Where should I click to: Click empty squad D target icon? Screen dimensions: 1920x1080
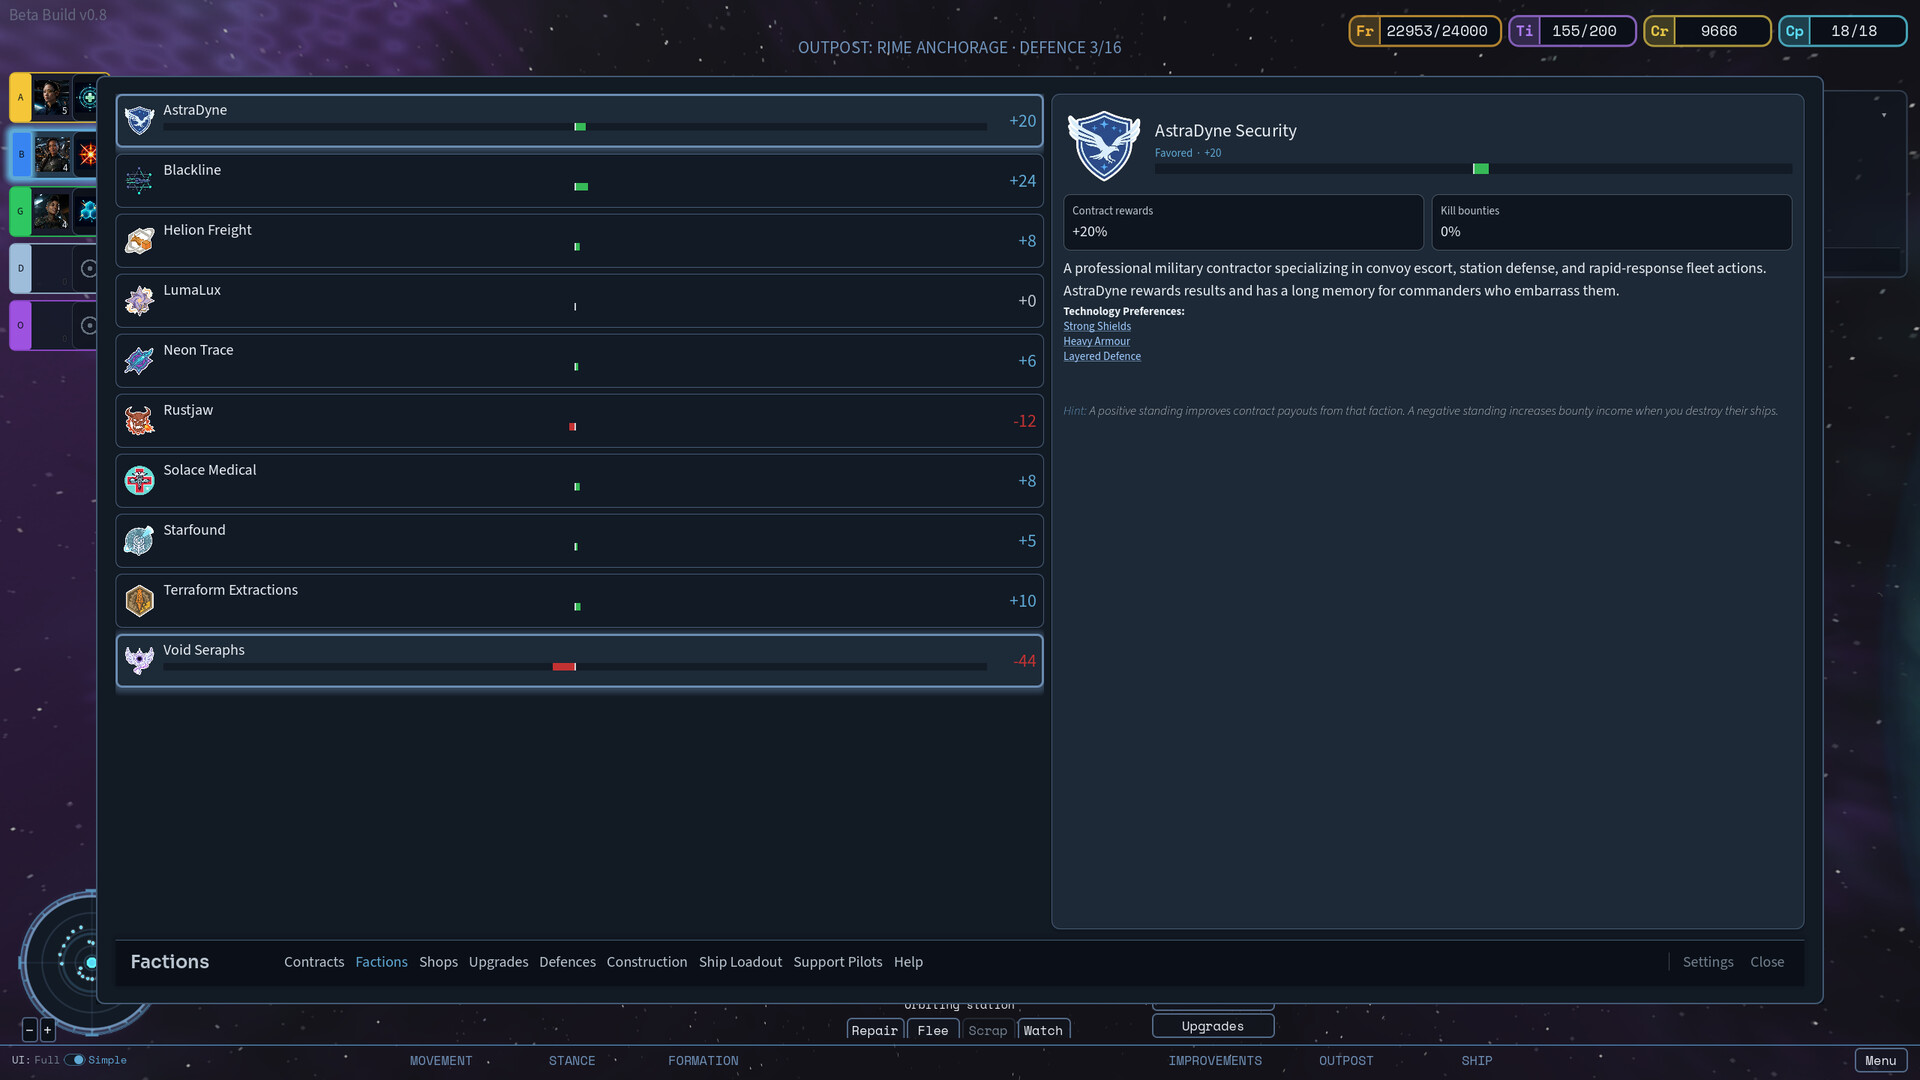pyautogui.click(x=89, y=268)
